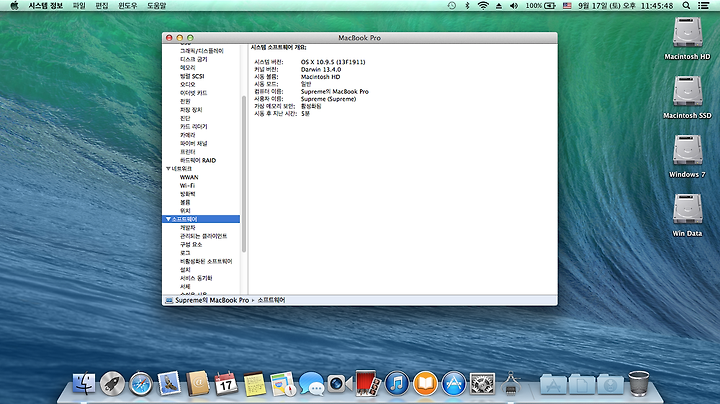
Task: Open Wi-Fi status menu in menu bar
Action: click(483, 6)
